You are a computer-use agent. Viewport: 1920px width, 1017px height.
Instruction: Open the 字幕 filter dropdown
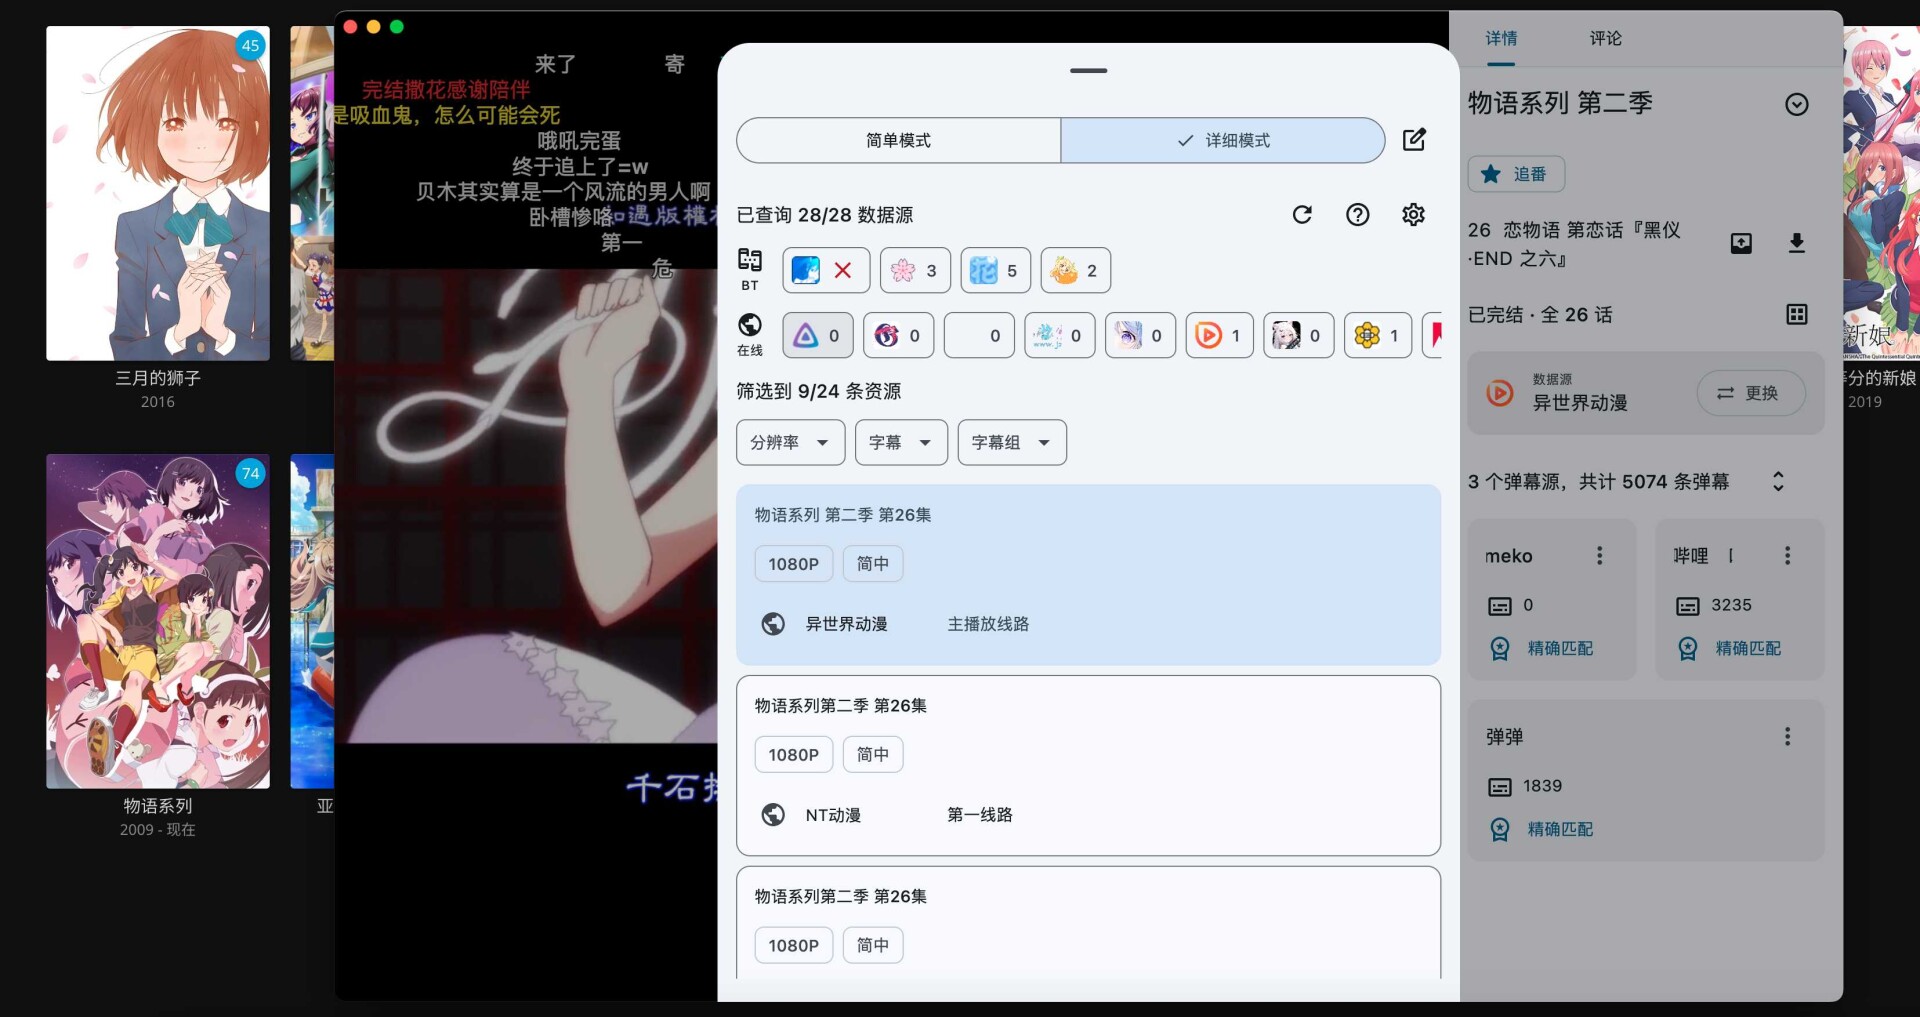point(901,442)
